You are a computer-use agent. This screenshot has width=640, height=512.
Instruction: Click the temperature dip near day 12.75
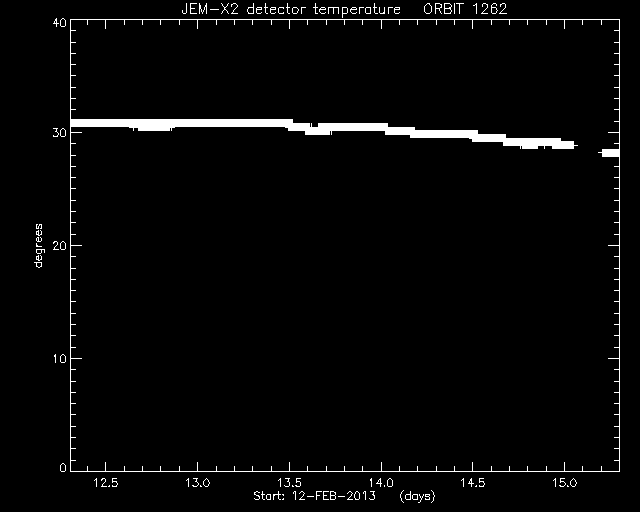pos(152,127)
